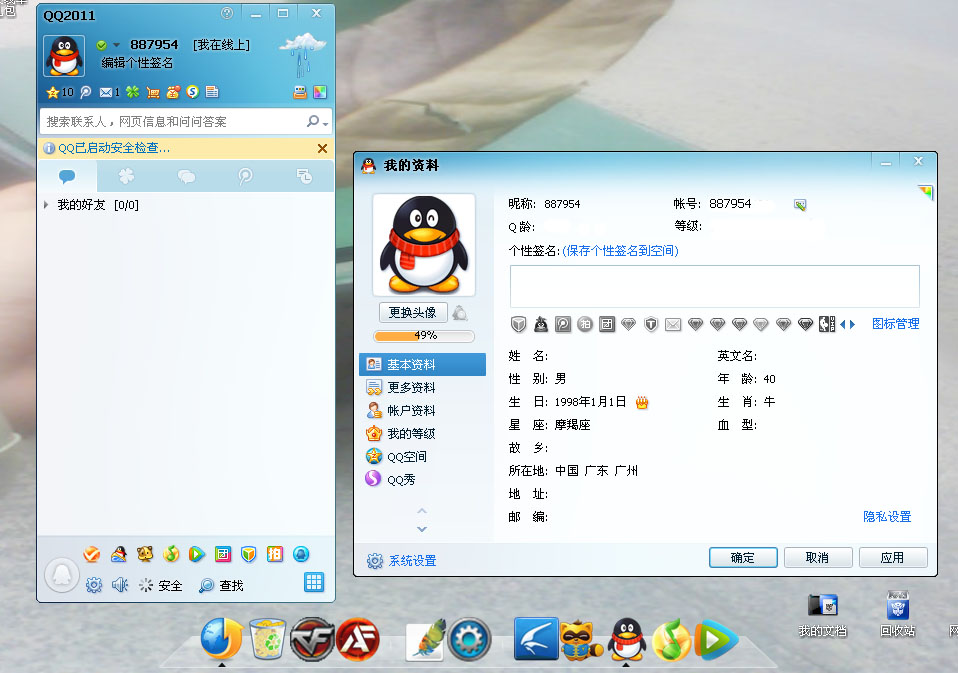Open the blue round penguin icon in bottom bar
The height and width of the screenshot is (673, 958).
click(x=301, y=554)
